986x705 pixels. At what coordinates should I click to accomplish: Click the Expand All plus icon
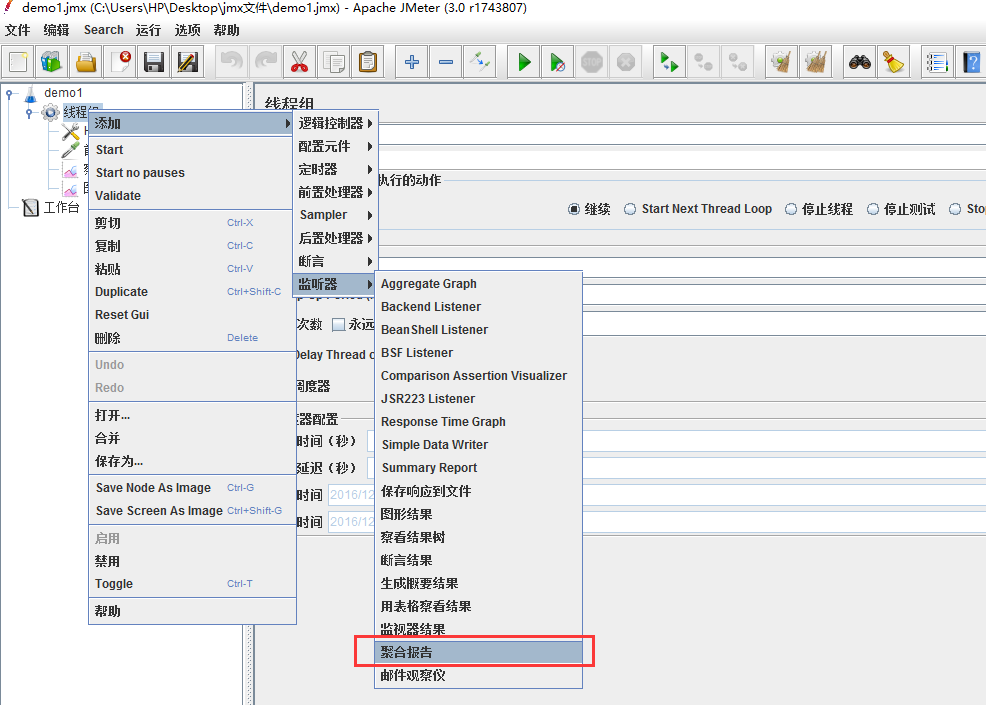point(412,62)
